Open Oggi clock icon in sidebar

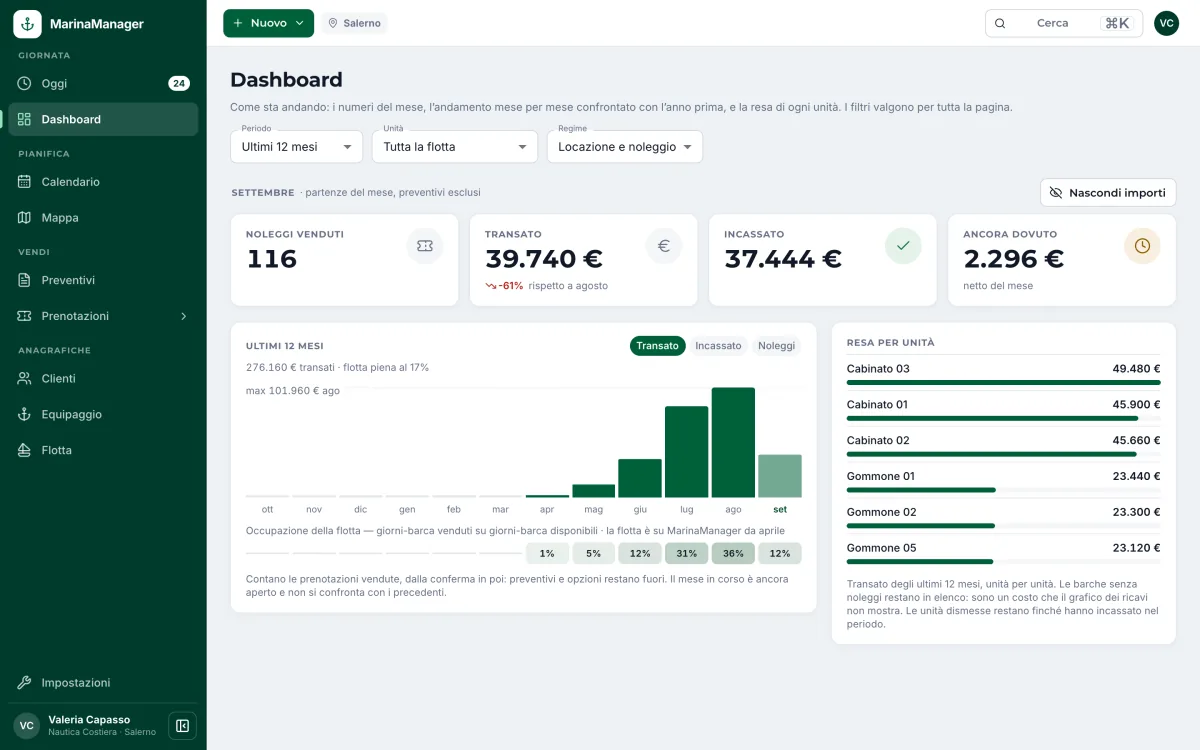coord(25,83)
